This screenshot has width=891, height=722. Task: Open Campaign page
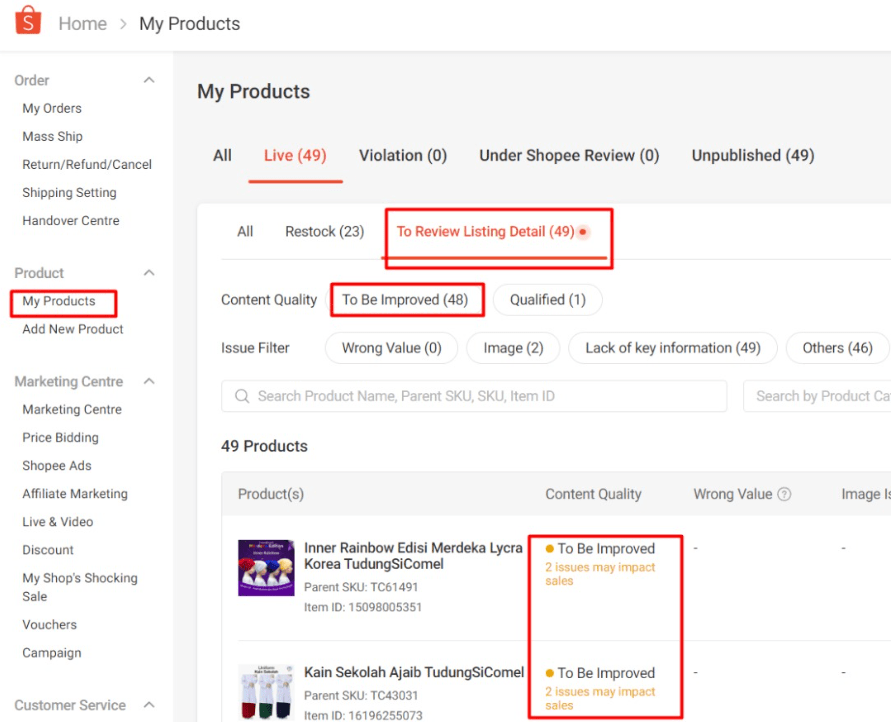click(52, 653)
